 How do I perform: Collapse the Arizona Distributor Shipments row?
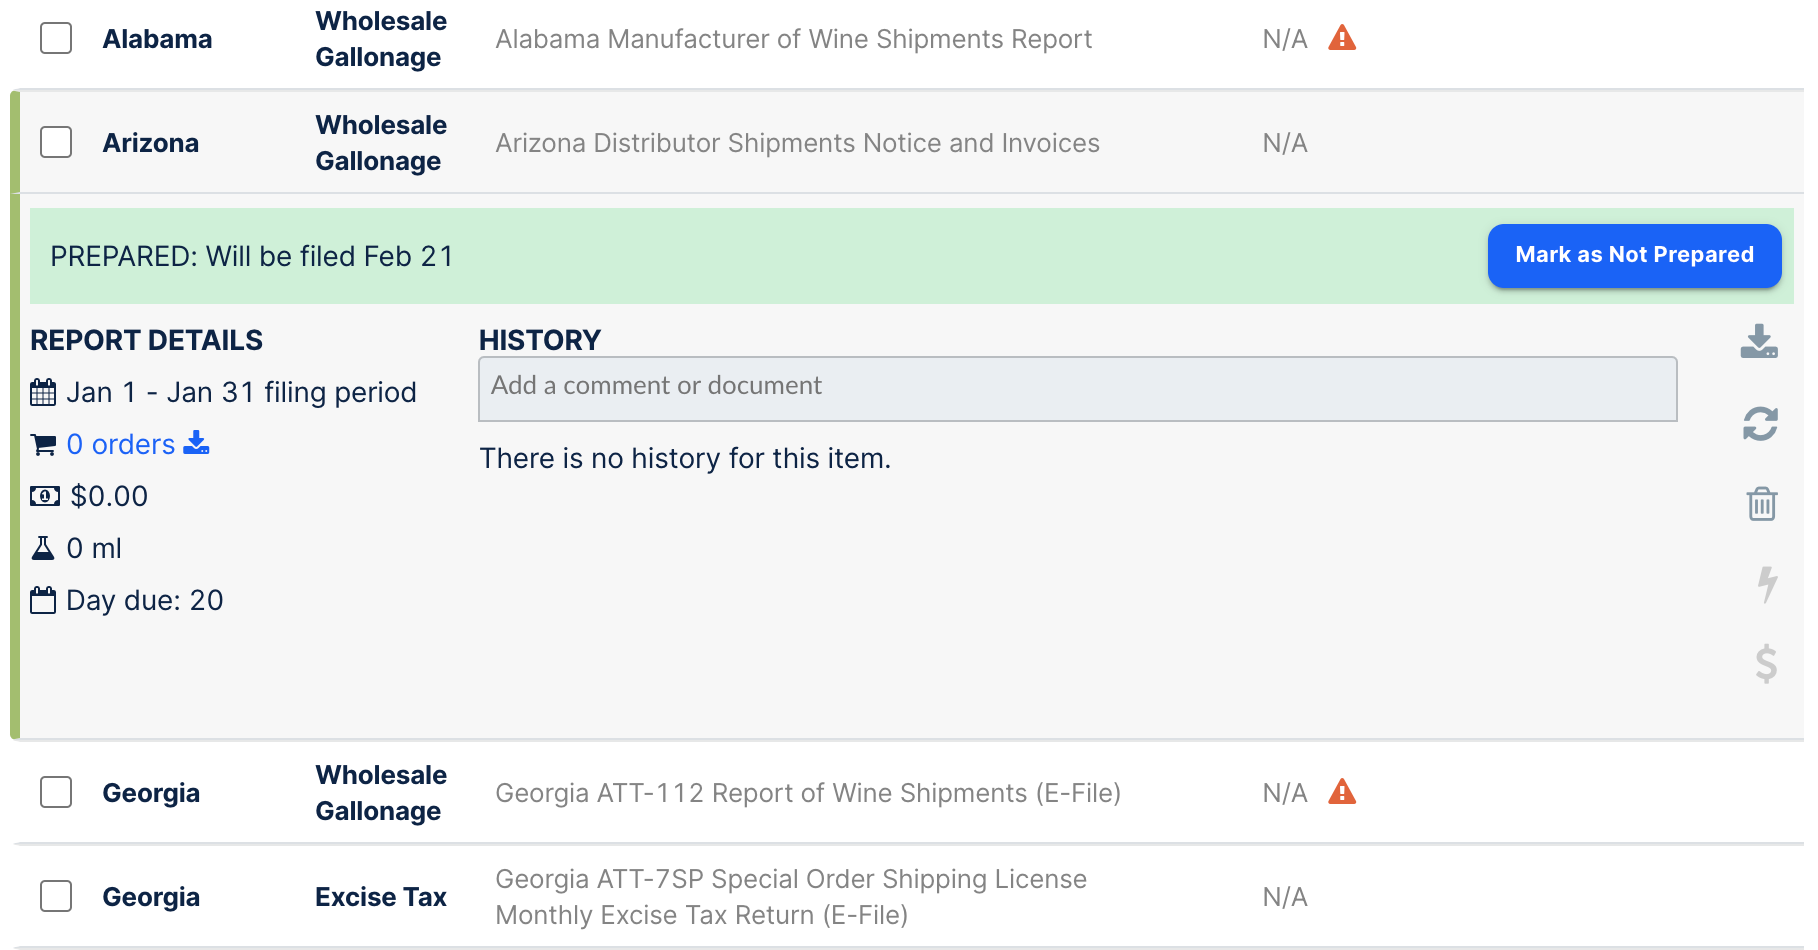point(797,143)
